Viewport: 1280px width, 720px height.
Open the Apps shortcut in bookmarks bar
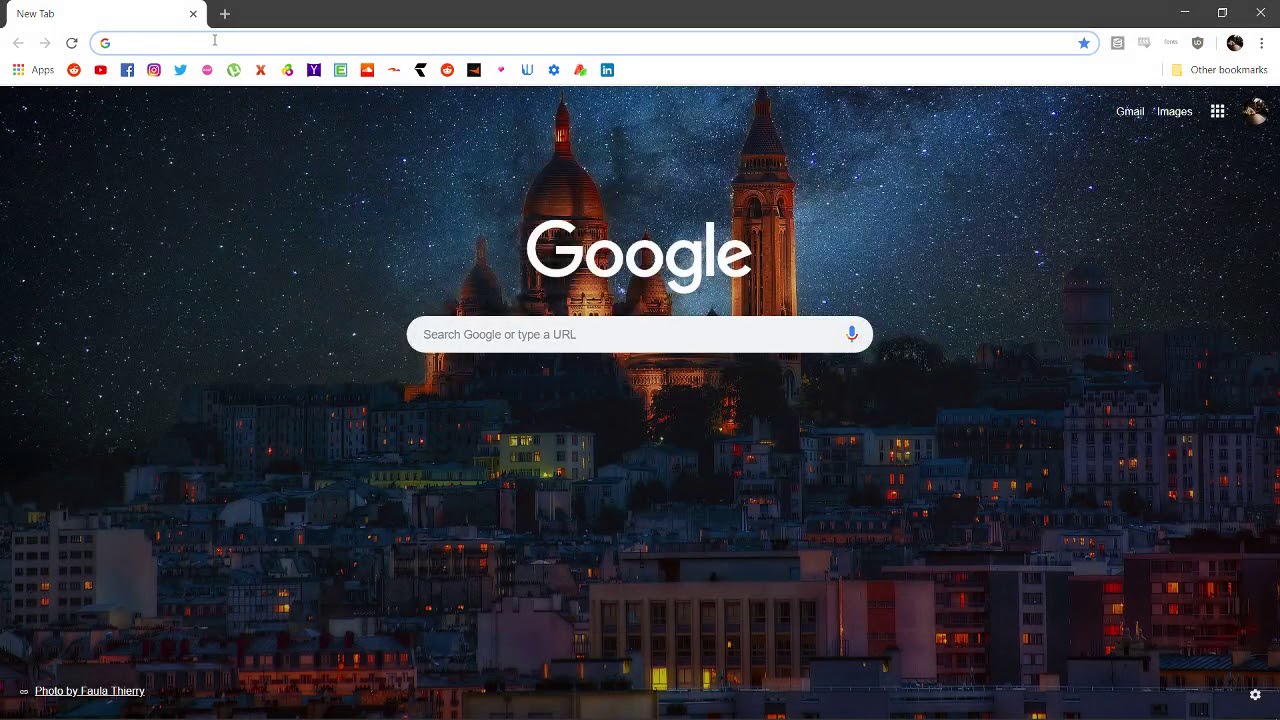click(x=33, y=70)
